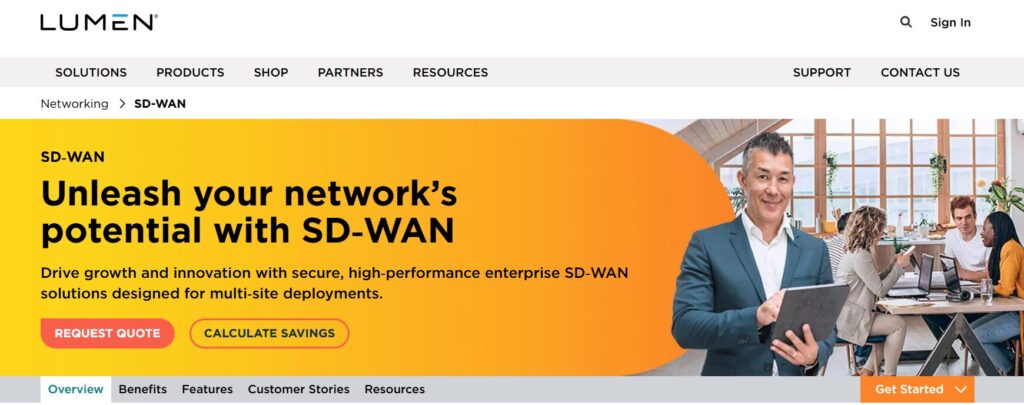Open the Customer Stories tab
This screenshot has height=405, width=1024.
click(x=298, y=389)
